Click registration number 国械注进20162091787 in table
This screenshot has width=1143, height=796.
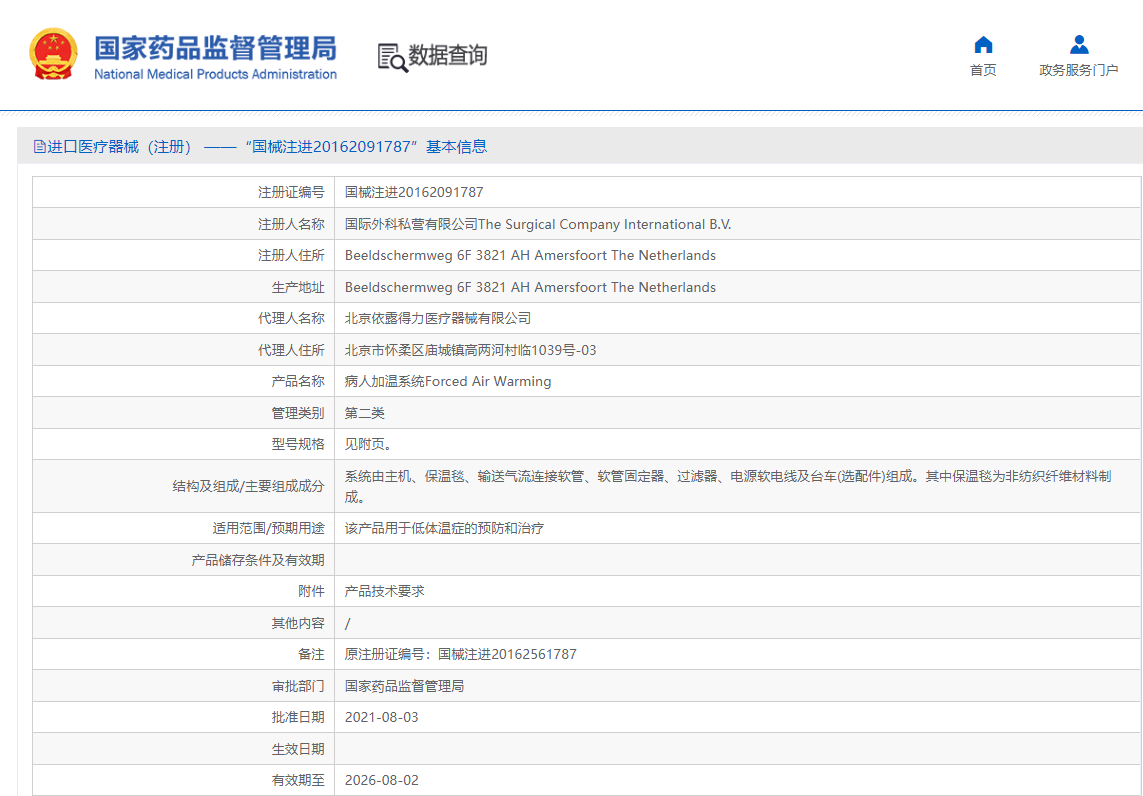pos(414,192)
